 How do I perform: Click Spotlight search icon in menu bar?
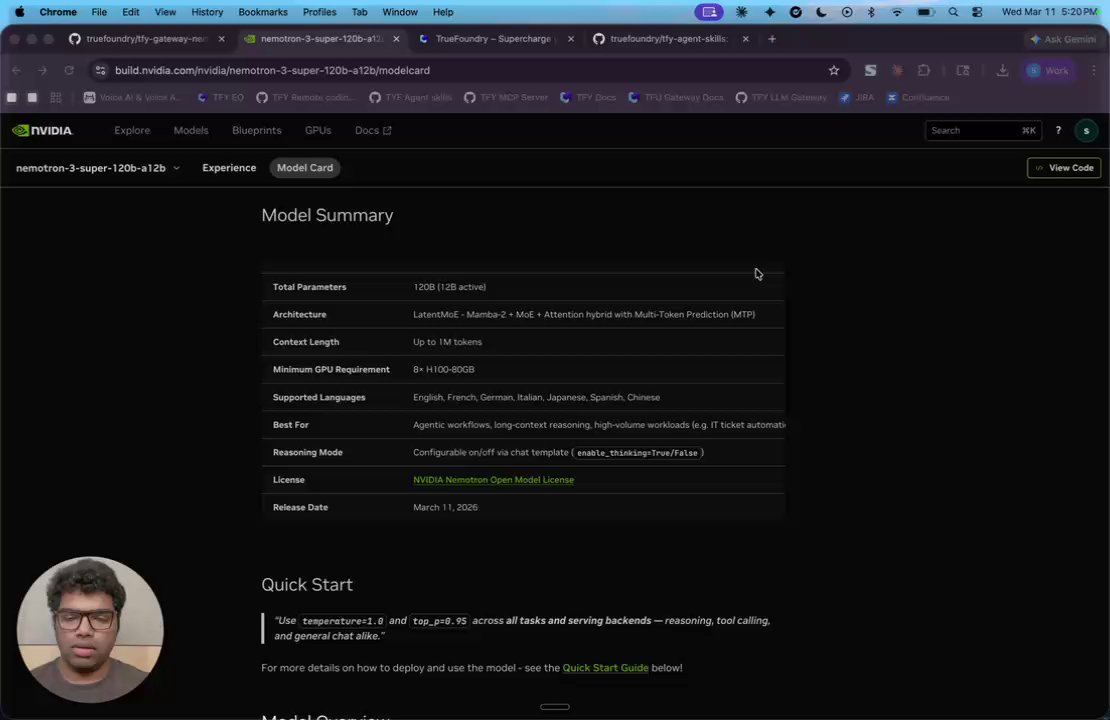pyautogui.click(x=953, y=12)
